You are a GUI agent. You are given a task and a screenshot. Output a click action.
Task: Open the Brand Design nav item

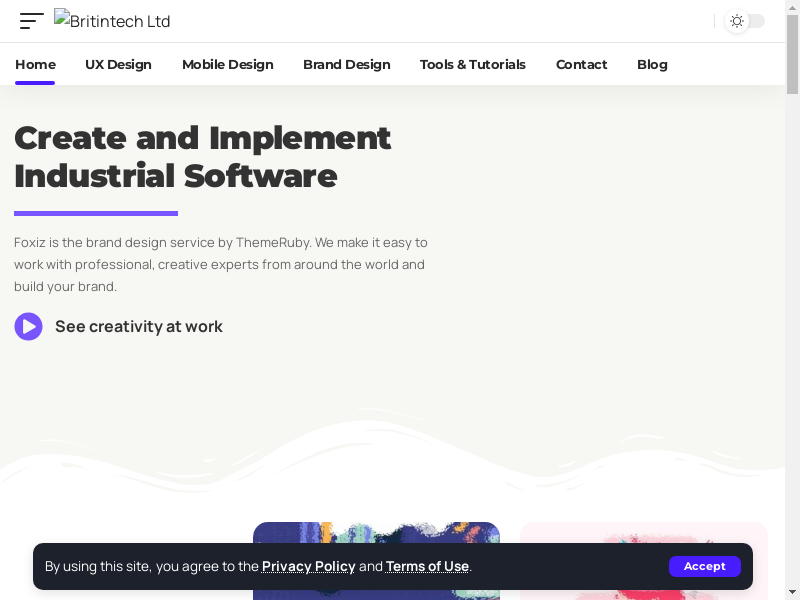point(346,64)
